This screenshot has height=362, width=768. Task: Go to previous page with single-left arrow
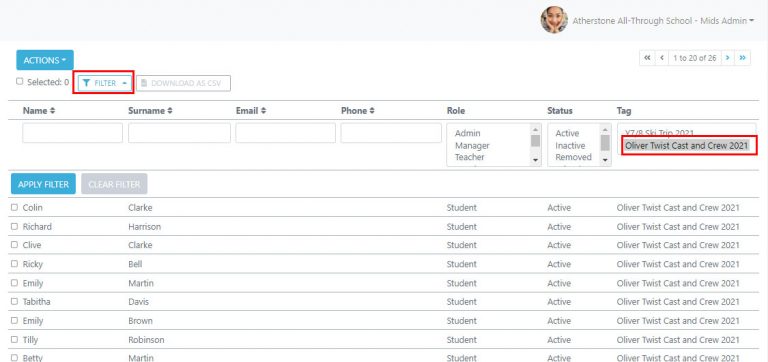pyautogui.click(x=662, y=58)
